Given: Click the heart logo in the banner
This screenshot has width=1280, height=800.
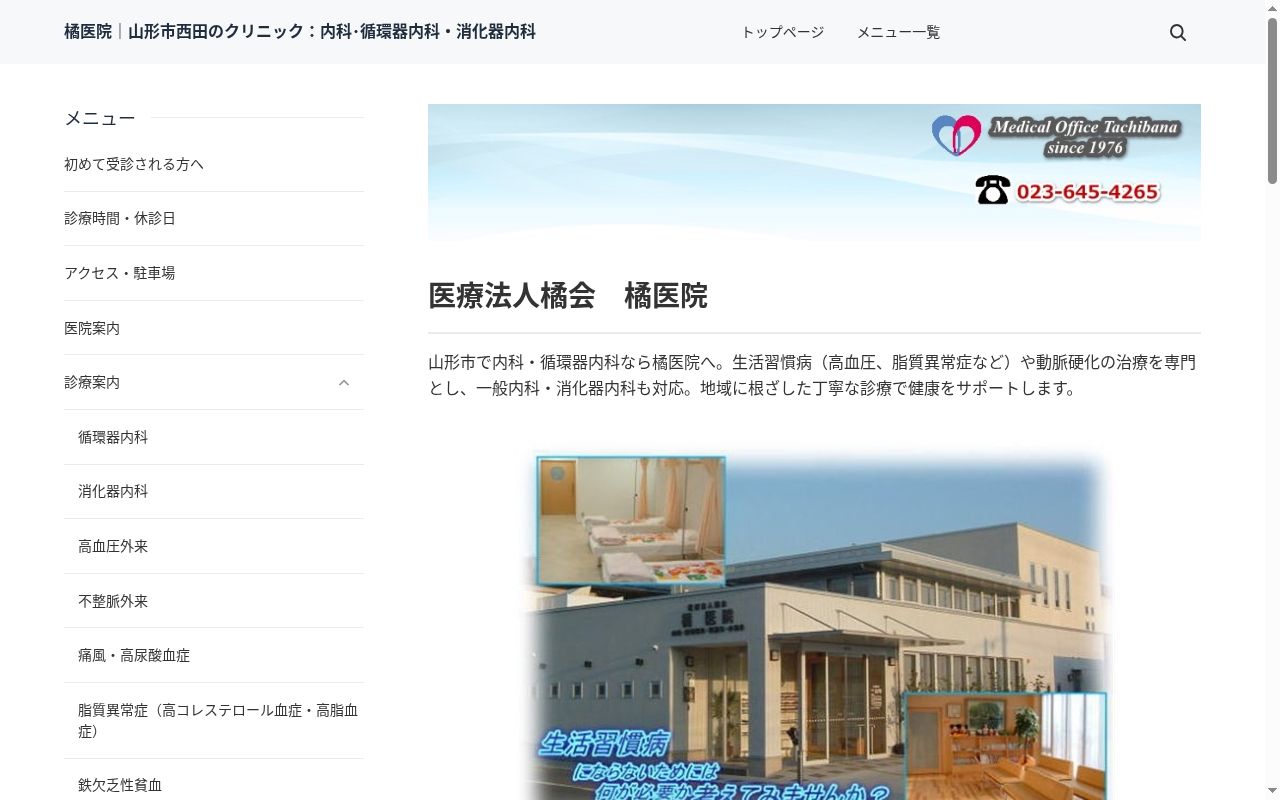Looking at the screenshot, I should 956,135.
